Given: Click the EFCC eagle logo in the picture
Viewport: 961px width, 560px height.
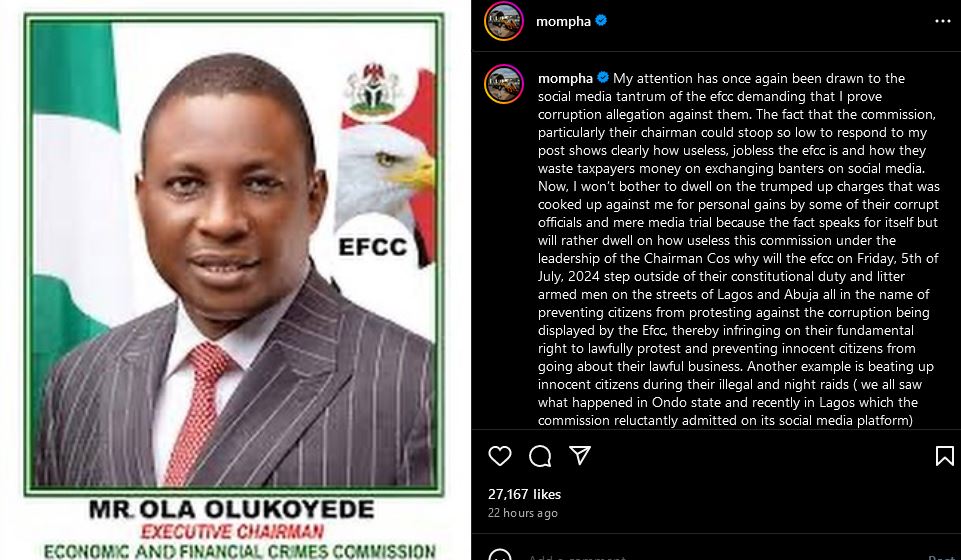Looking at the screenshot, I should [x=385, y=196].
